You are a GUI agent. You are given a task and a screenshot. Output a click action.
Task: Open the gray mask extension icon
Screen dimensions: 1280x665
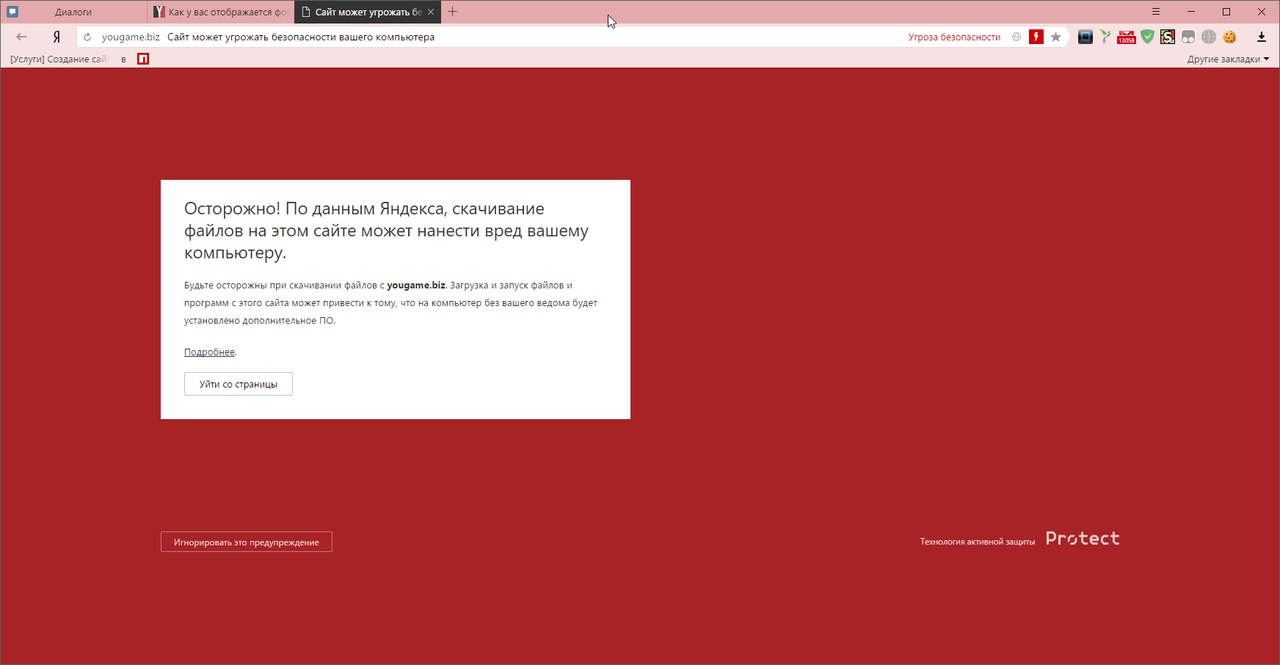tap(1188, 37)
